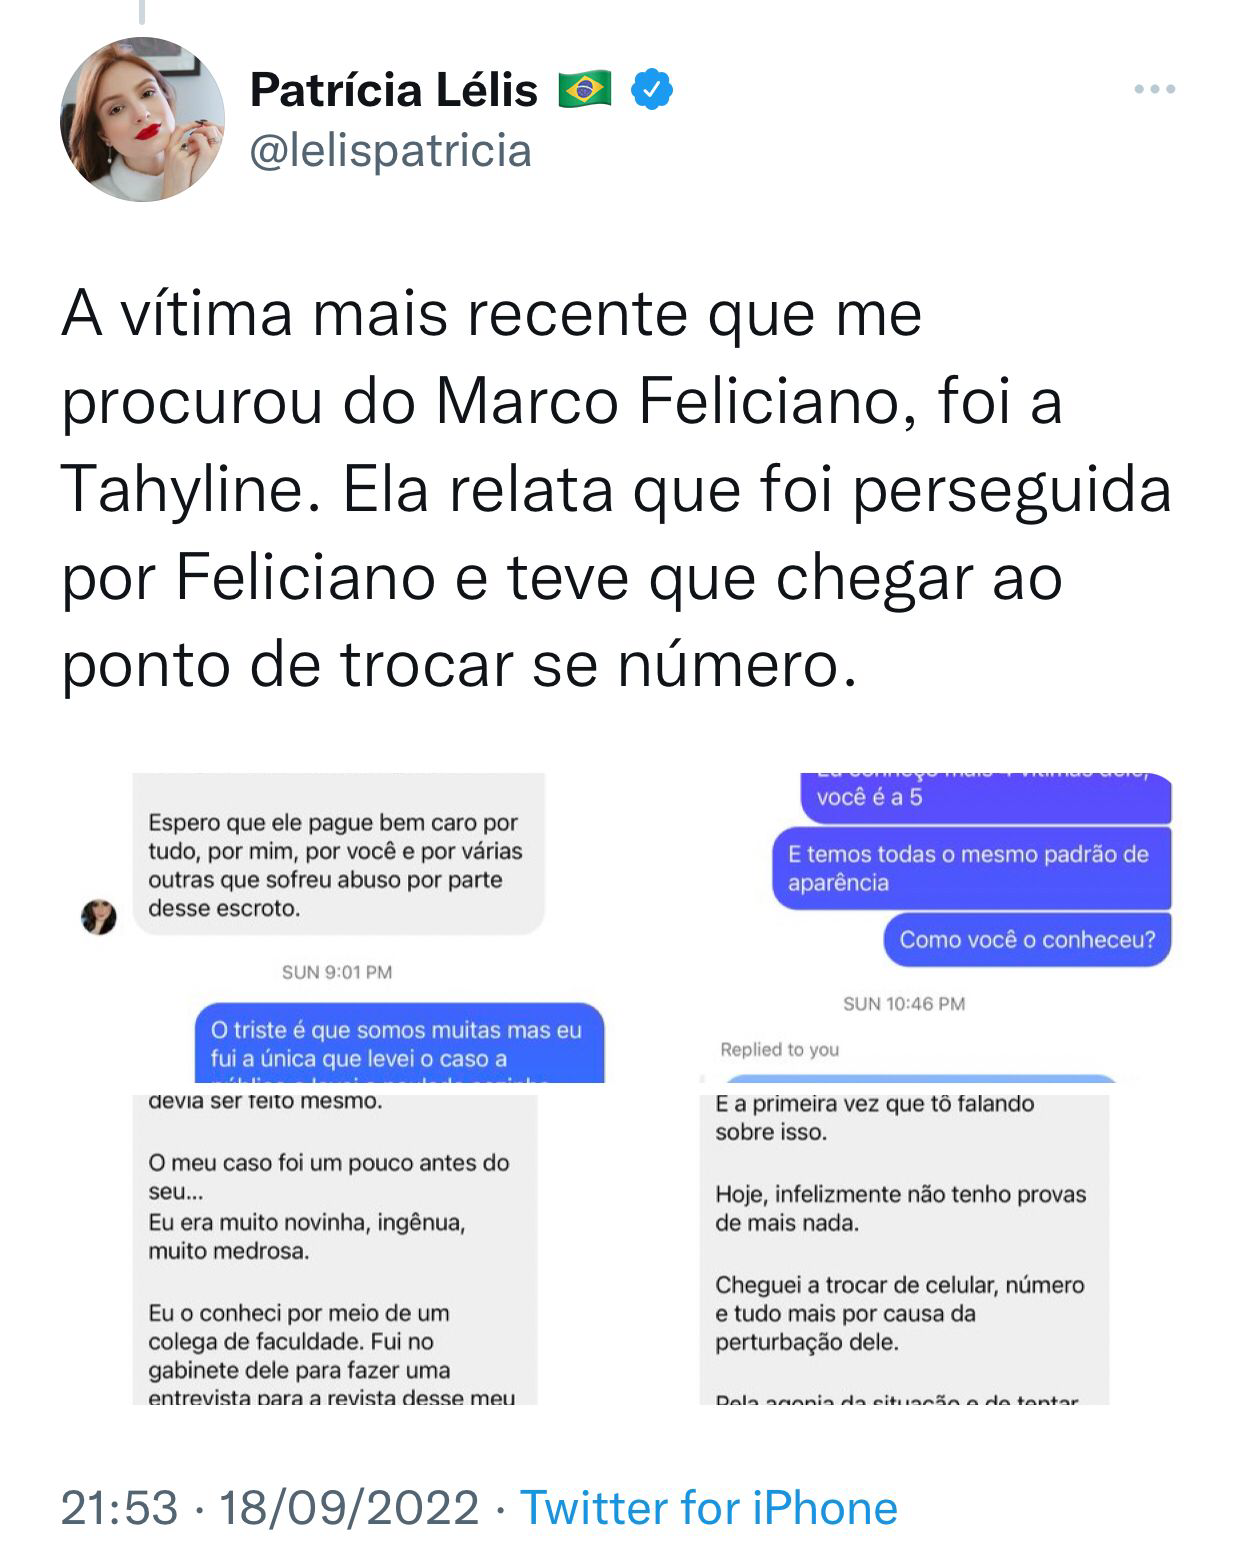Click the "E temos todas o mesmo padrão" bubble
1242x1545 pixels.
tap(971, 868)
